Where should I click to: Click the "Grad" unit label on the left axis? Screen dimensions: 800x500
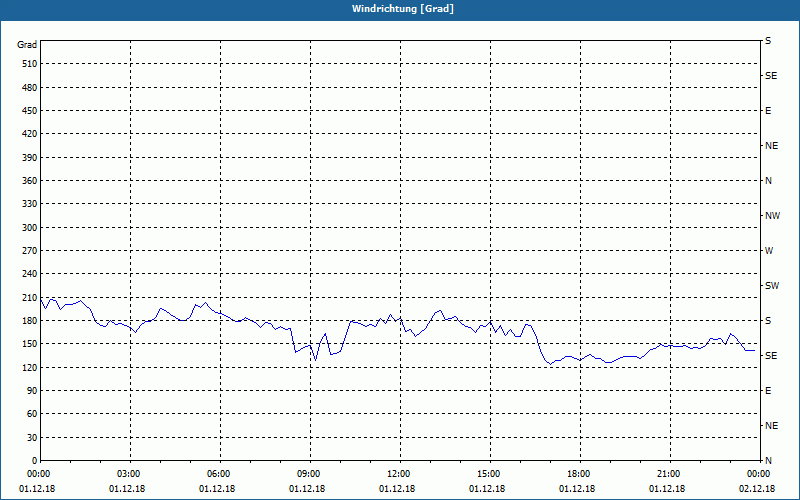coord(27,45)
